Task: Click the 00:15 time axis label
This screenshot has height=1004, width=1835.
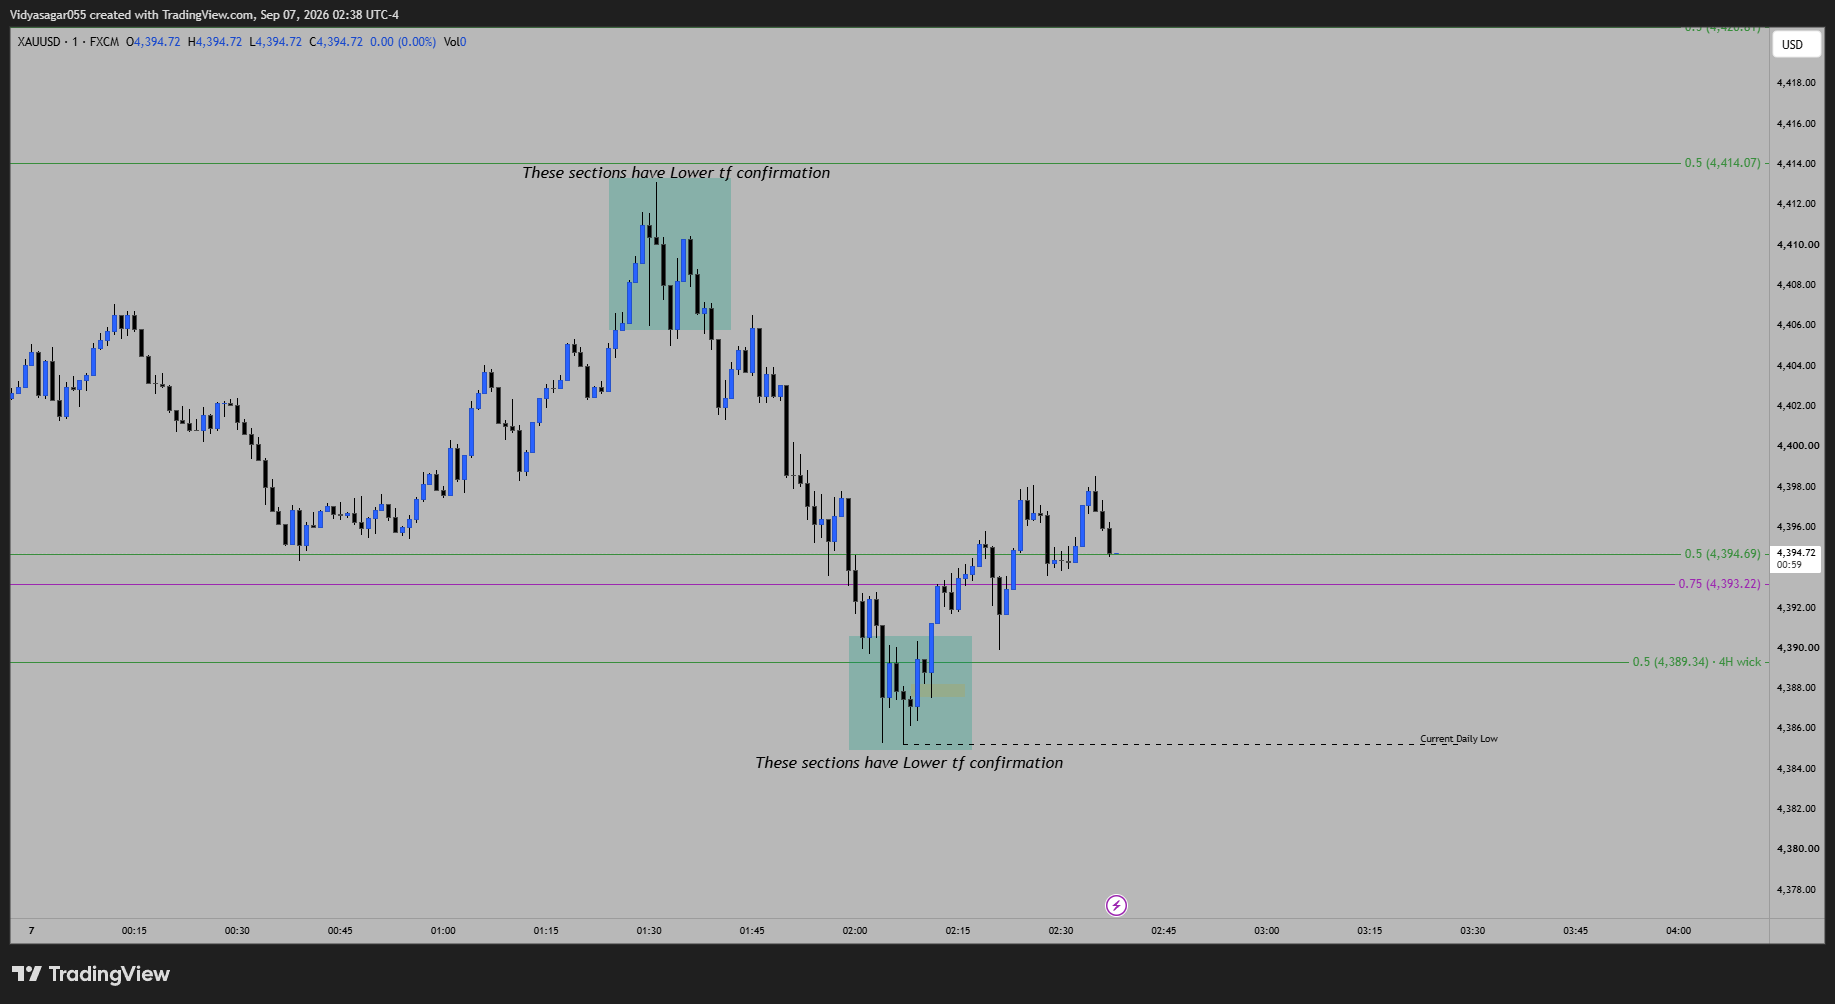Action: click(x=134, y=931)
